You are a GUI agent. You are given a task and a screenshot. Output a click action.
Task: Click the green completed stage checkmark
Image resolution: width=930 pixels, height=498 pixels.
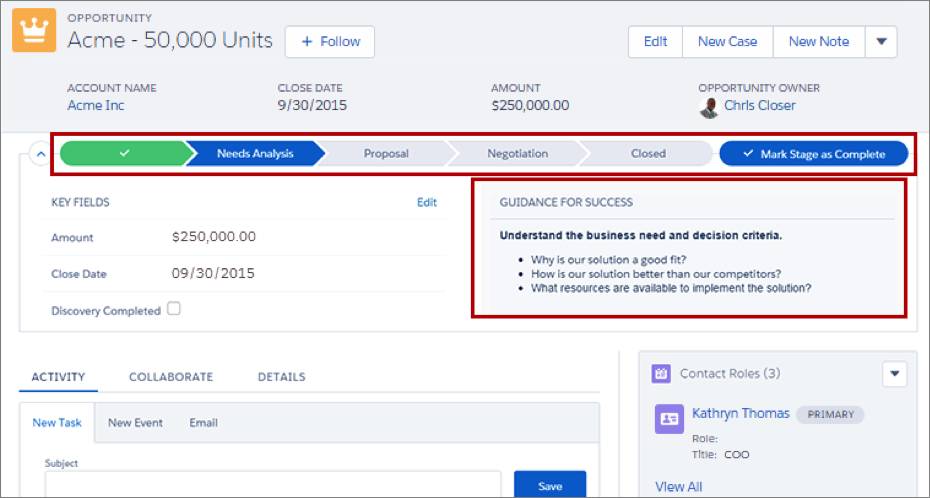coord(124,154)
